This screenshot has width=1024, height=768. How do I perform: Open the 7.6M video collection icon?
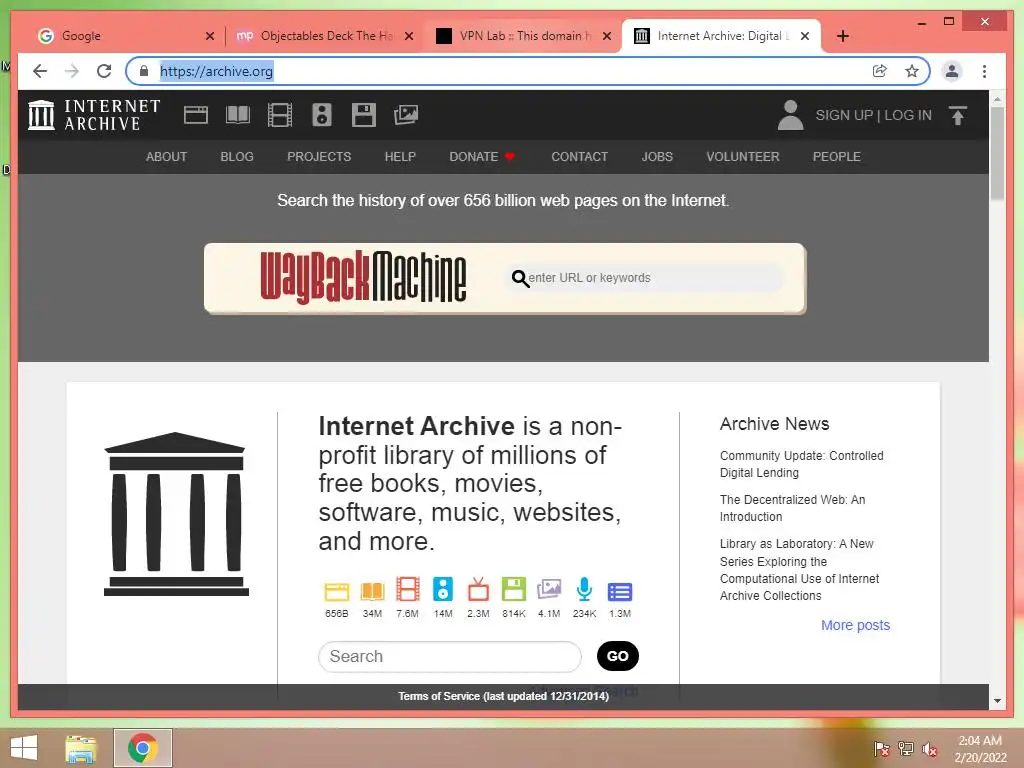[x=408, y=589]
